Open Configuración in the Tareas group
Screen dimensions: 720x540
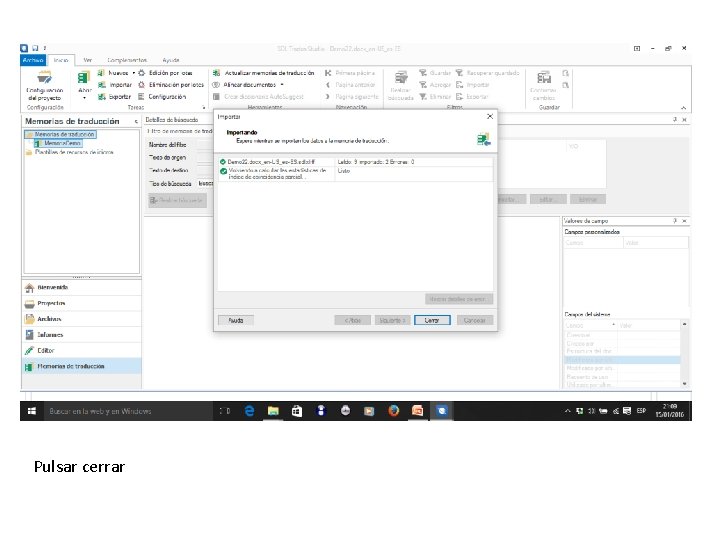pyautogui.click(x=162, y=97)
